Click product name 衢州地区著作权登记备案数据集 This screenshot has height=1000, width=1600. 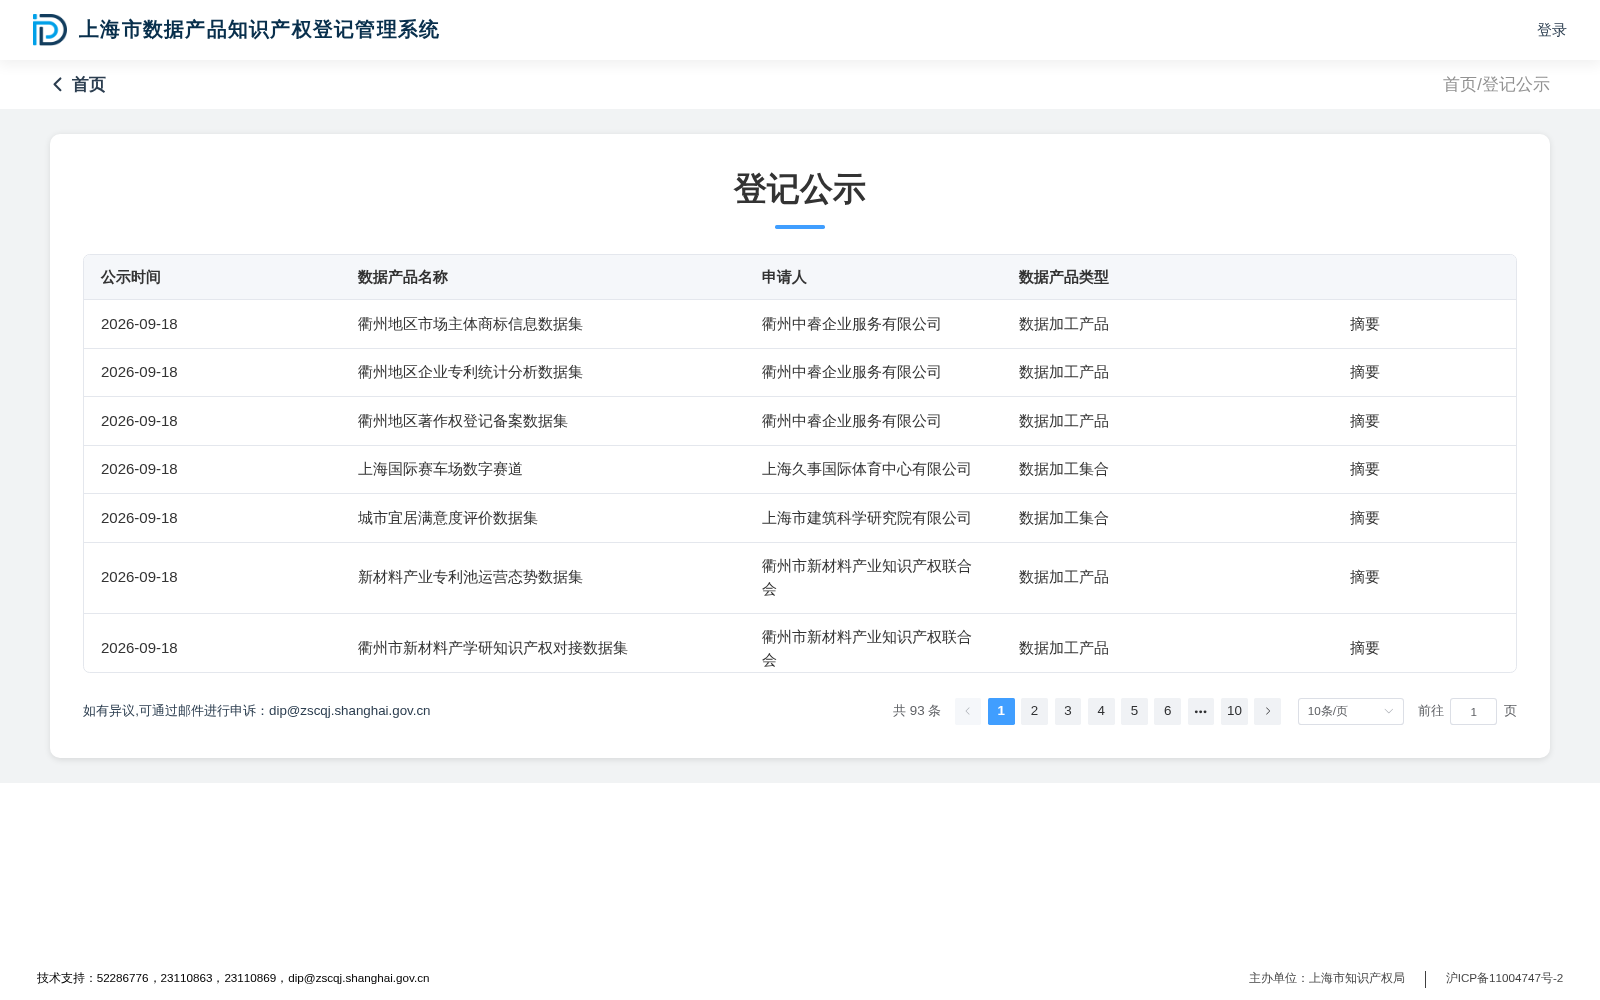463,421
